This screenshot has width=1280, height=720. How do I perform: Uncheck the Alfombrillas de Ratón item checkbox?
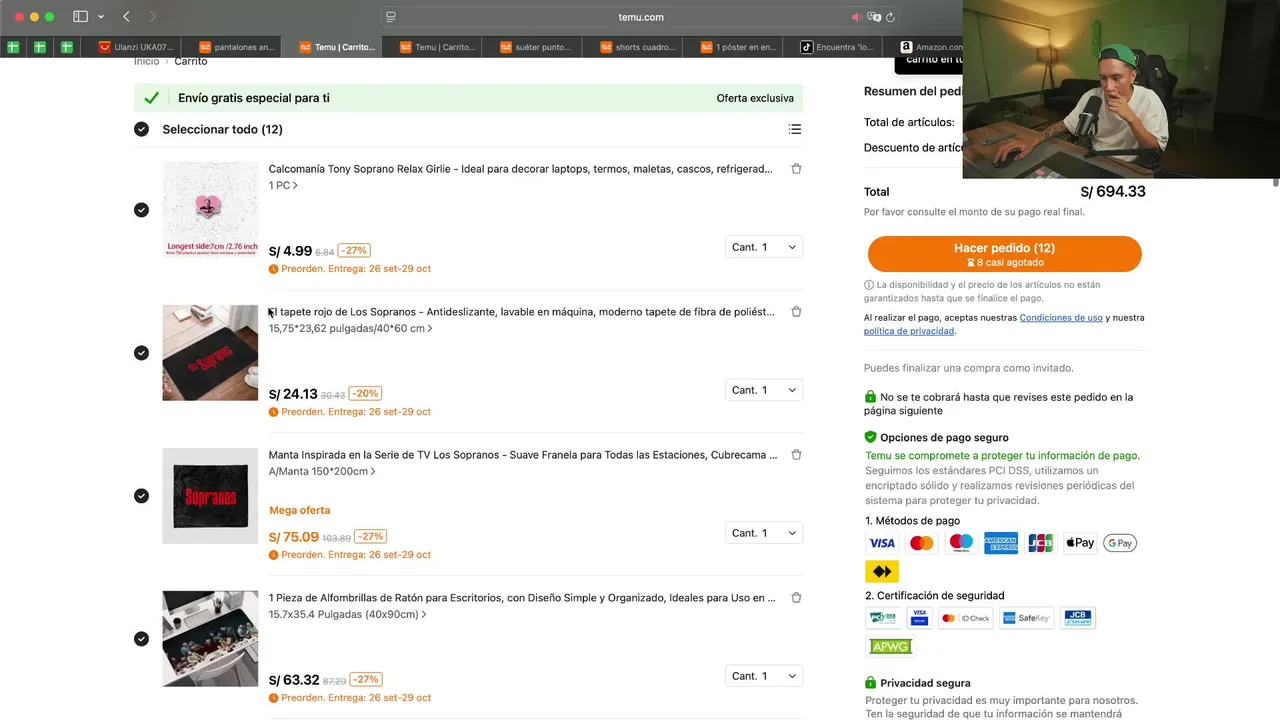(141, 639)
